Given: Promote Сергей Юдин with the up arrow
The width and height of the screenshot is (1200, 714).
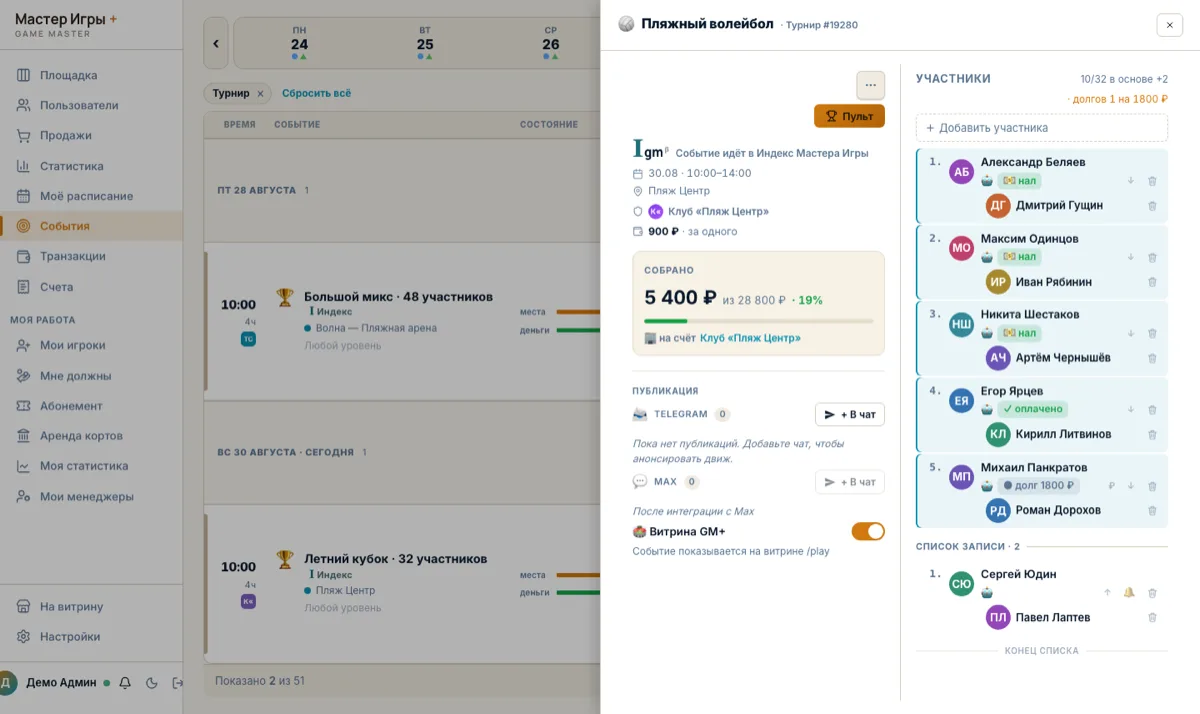Looking at the screenshot, I should pyautogui.click(x=1107, y=593).
